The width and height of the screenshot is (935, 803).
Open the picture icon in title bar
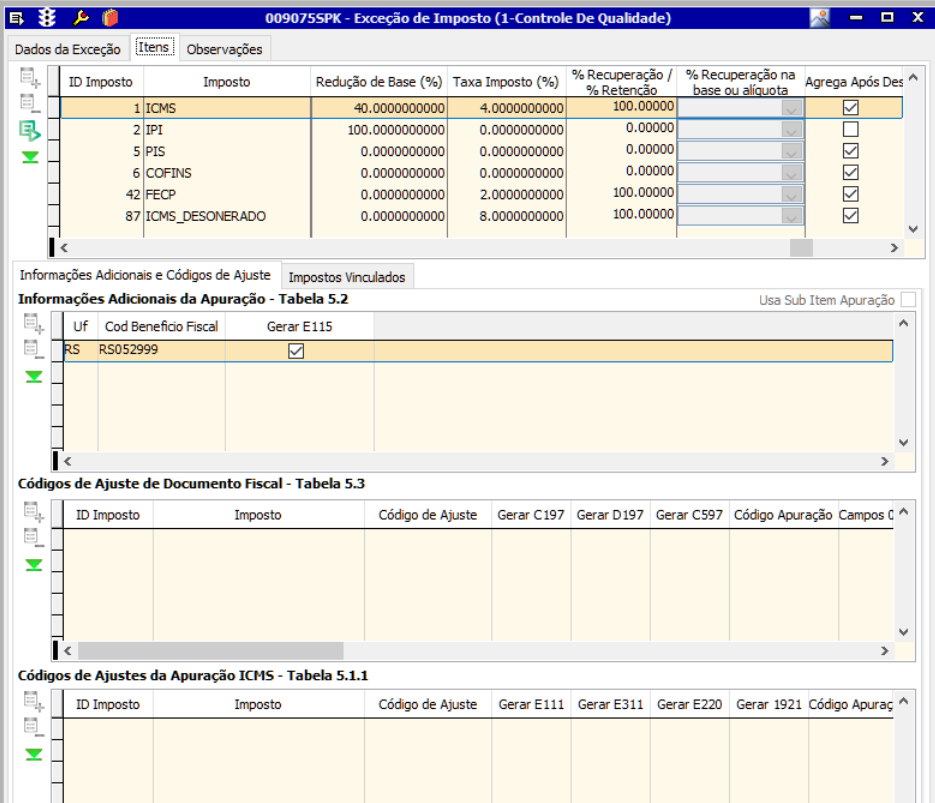pos(820,17)
